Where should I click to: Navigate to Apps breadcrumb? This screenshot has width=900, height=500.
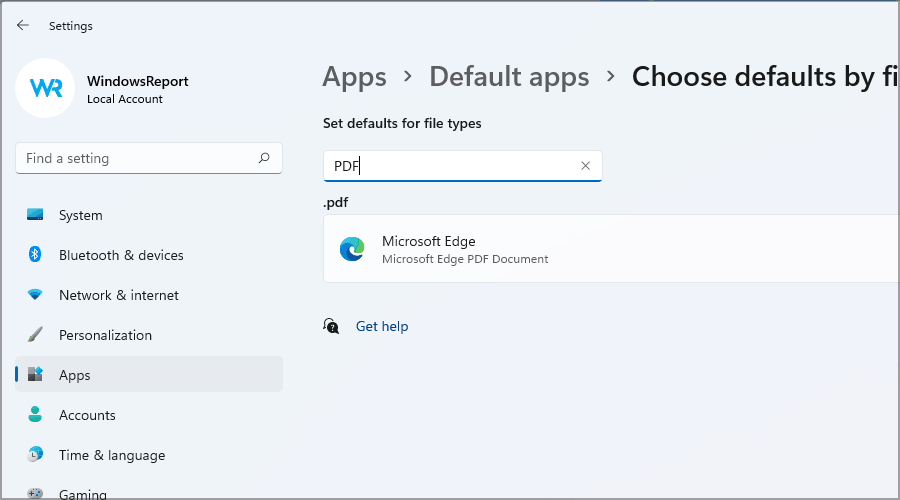(354, 77)
